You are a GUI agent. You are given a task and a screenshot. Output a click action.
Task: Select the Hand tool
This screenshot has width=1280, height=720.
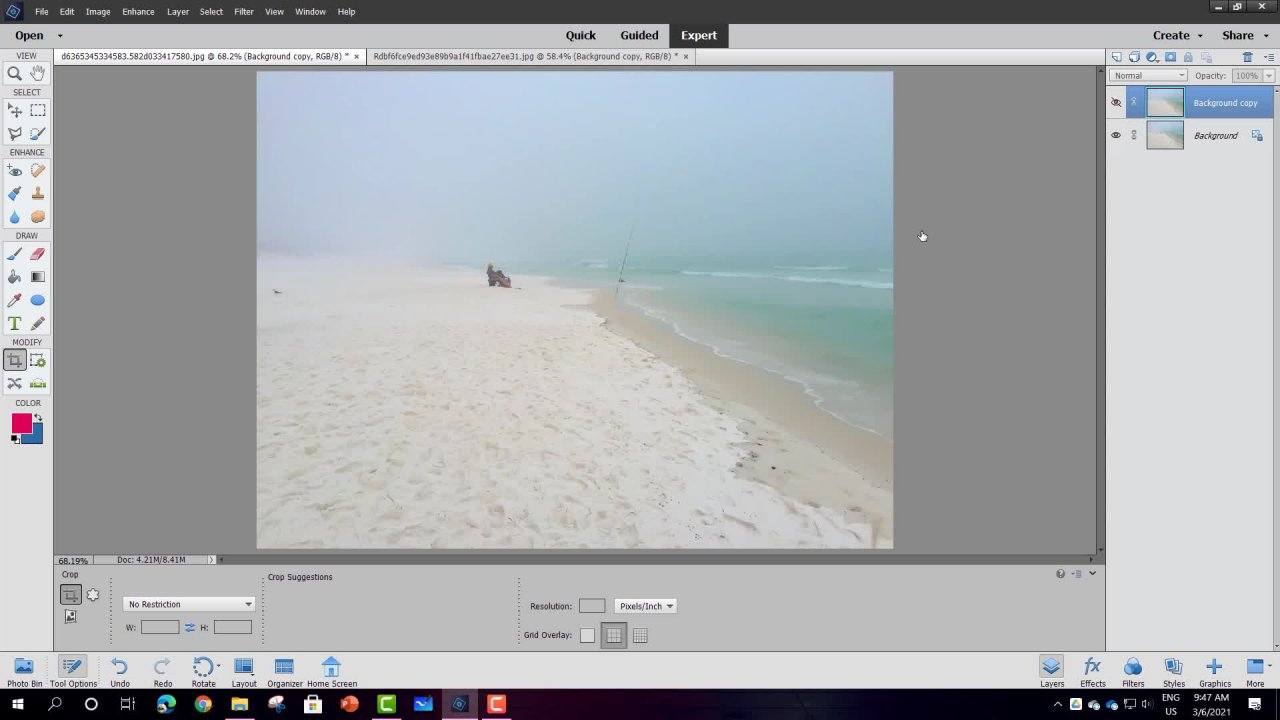click(x=37, y=73)
